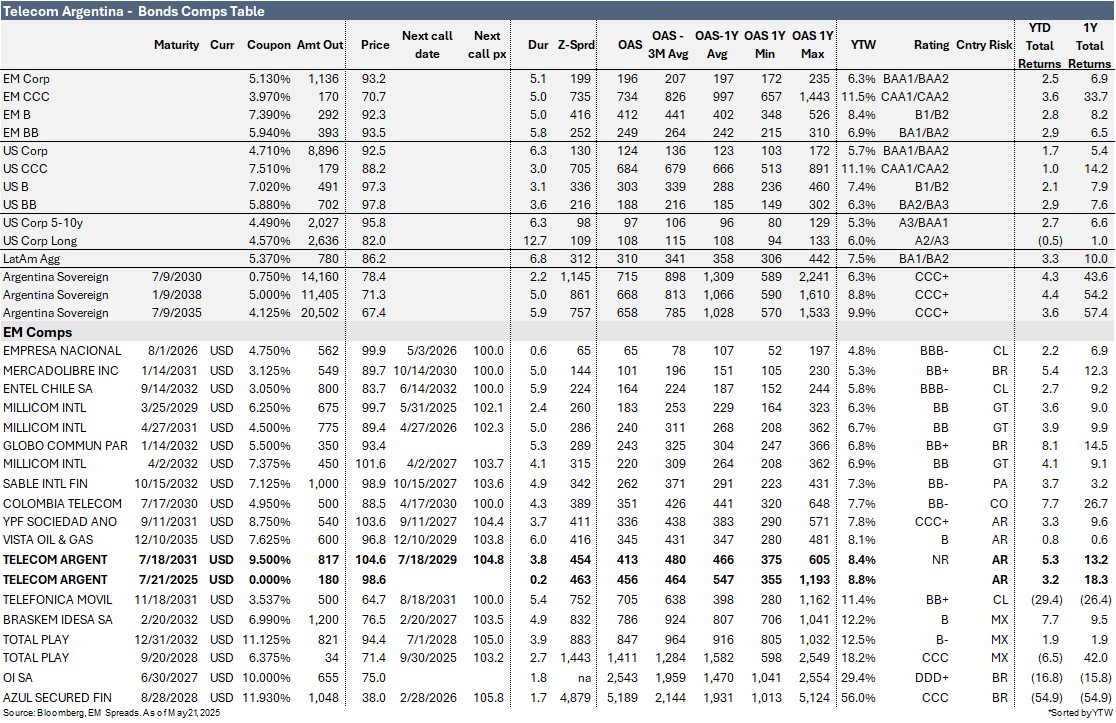This screenshot has height=723, width=1116.
Task: Click the 12.7 duration cell
Action: pyautogui.click(x=535, y=241)
